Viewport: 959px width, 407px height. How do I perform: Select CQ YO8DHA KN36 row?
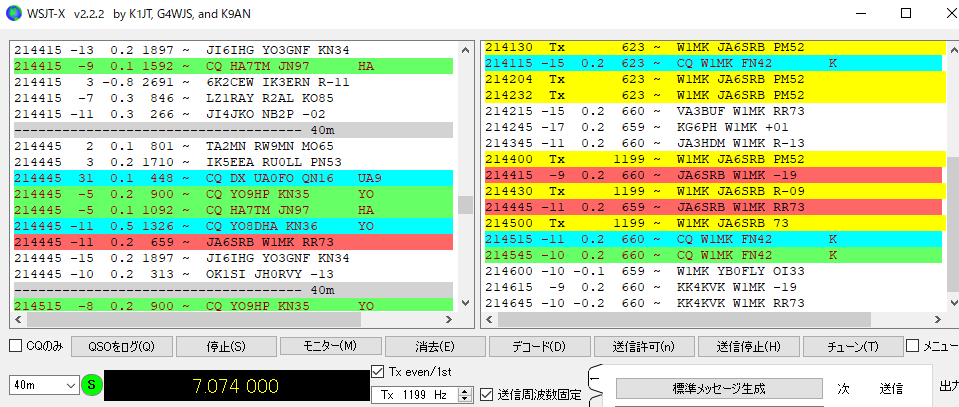(233, 226)
